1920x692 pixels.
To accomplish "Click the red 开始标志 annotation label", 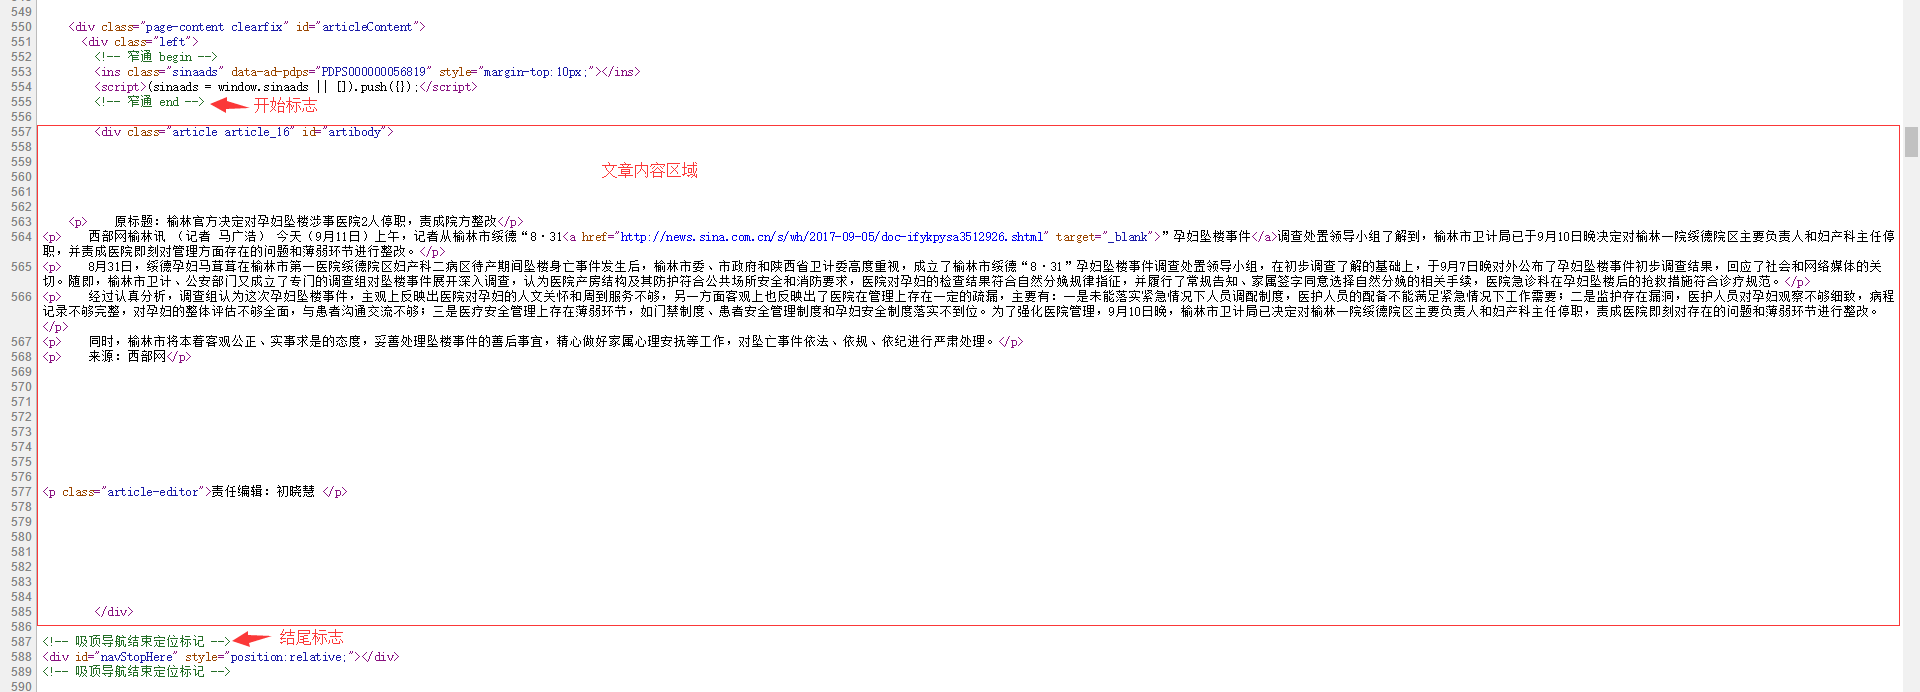I will coord(285,105).
